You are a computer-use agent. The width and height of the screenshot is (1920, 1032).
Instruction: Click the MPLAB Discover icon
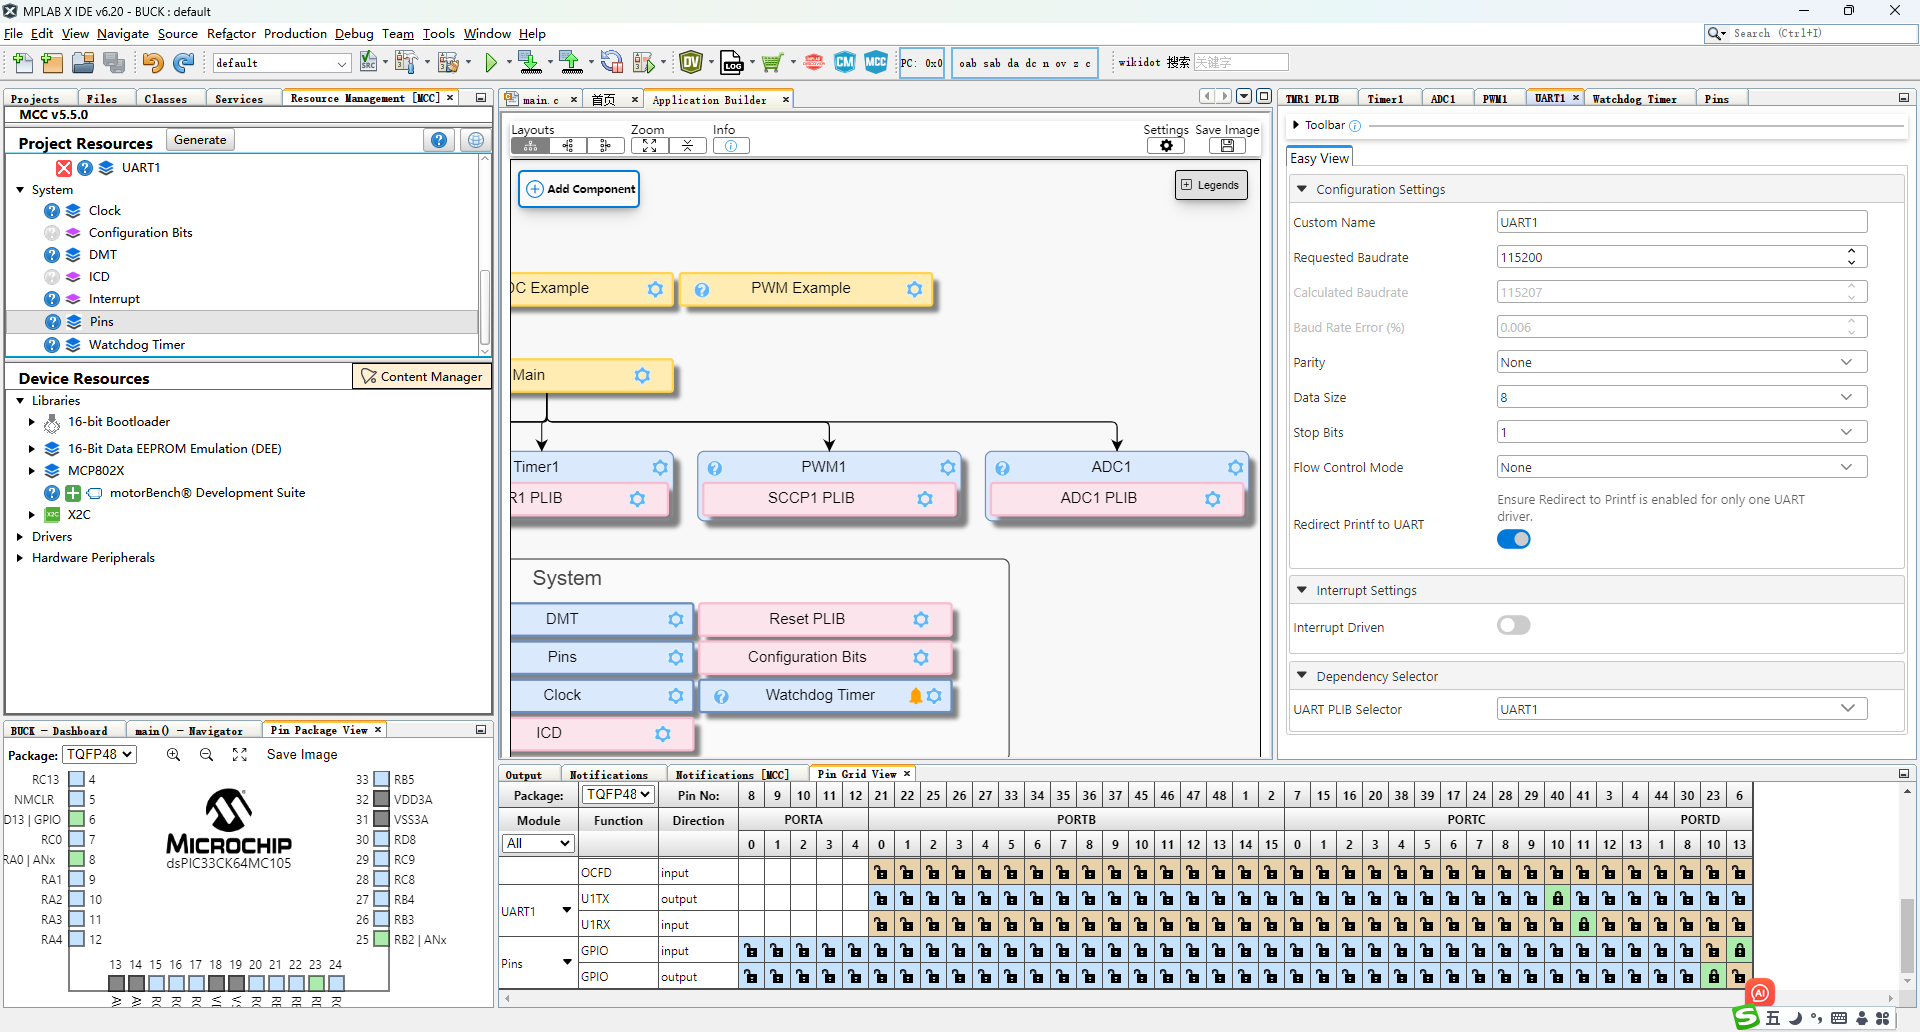click(x=814, y=62)
